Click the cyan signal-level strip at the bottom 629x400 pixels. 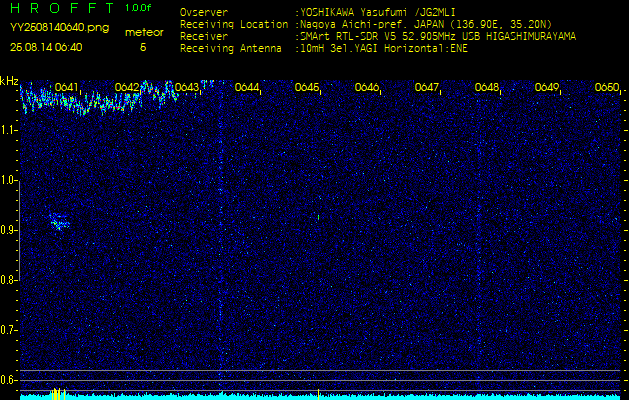pos(320,397)
